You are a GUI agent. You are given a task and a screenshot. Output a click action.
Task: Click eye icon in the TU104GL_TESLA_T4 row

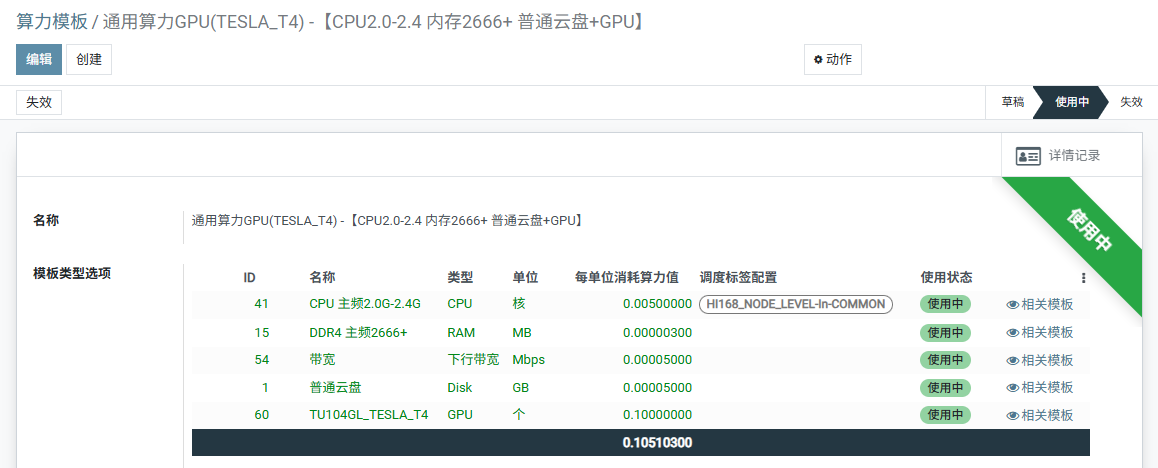pyautogui.click(x=1013, y=416)
